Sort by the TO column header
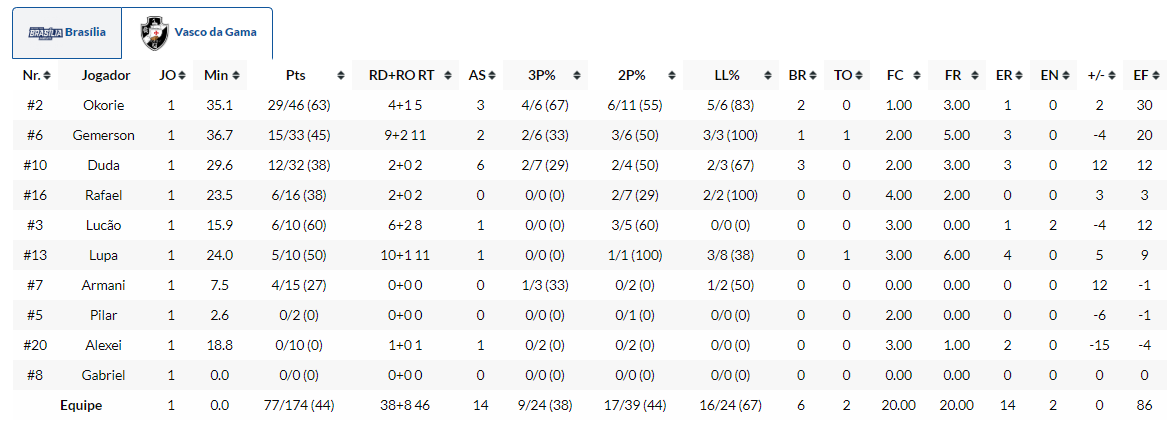This screenshot has width=1175, height=426. 842,75
